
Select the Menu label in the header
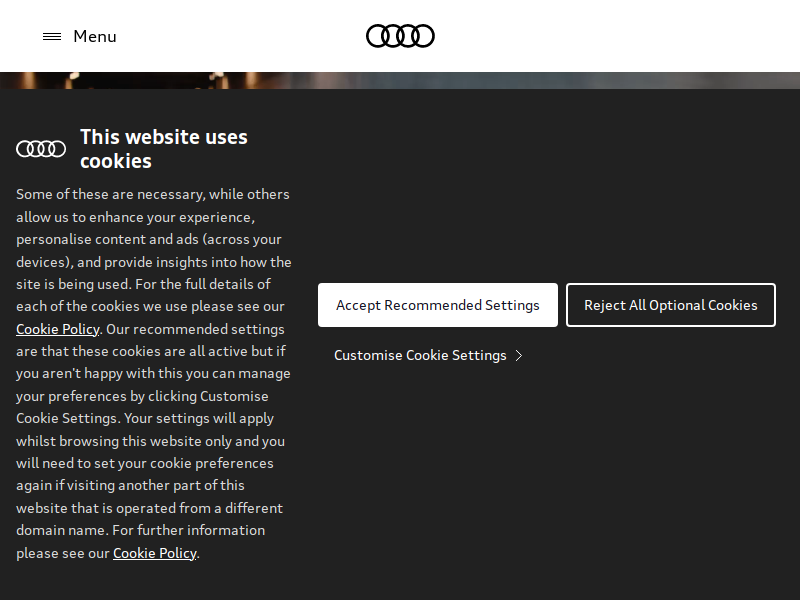[x=95, y=36]
